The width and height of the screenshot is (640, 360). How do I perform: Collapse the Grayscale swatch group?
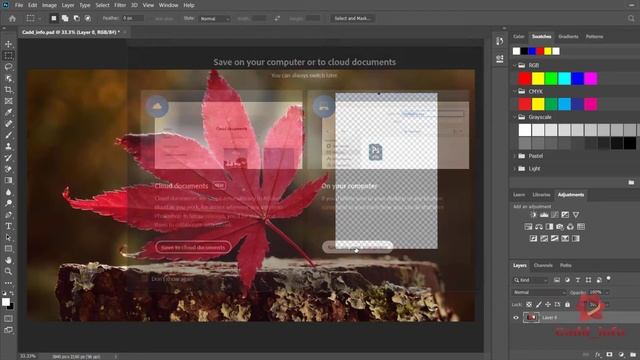pos(515,117)
